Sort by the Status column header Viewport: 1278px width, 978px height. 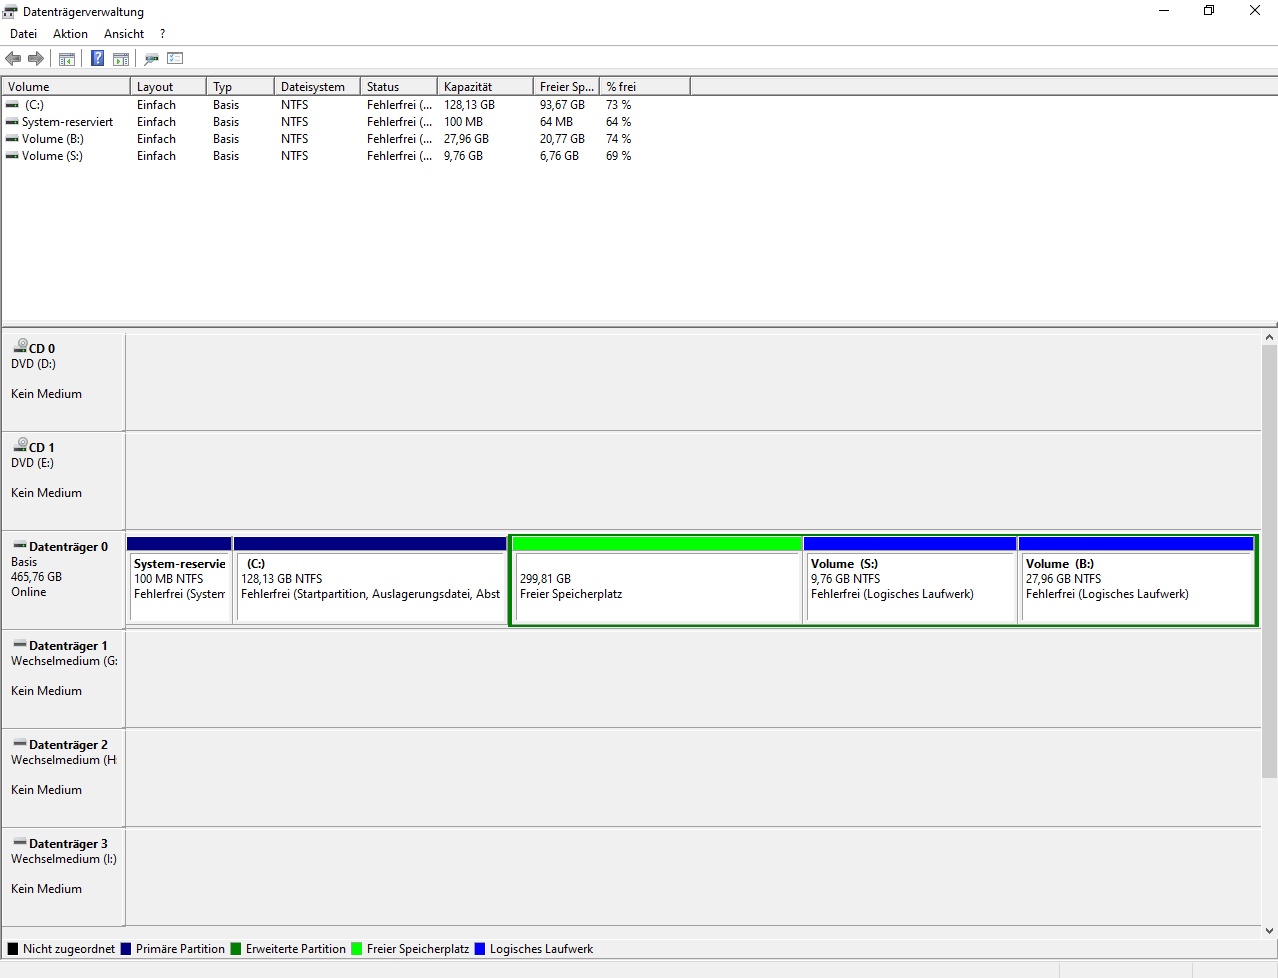[399, 86]
